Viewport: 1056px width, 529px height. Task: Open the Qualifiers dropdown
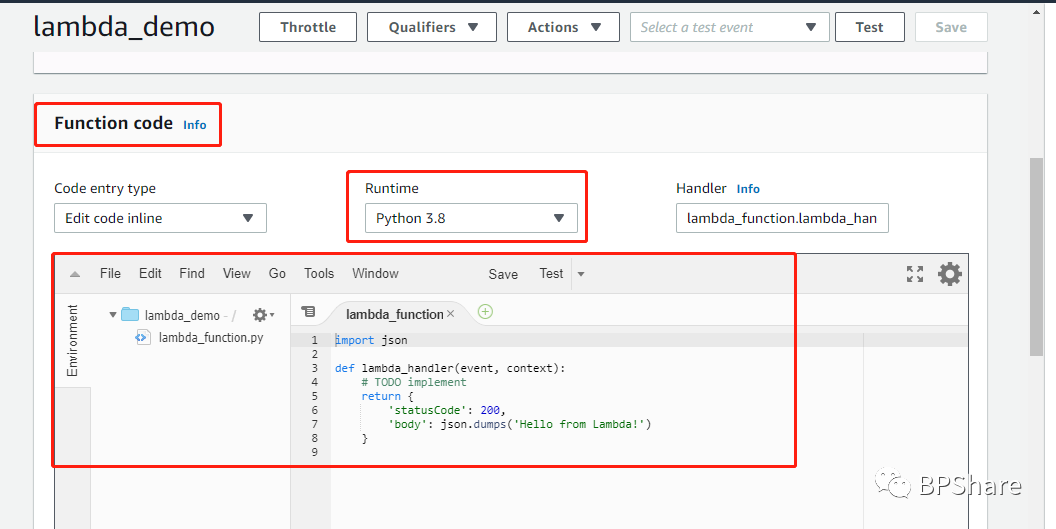pyautogui.click(x=433, y=27)
